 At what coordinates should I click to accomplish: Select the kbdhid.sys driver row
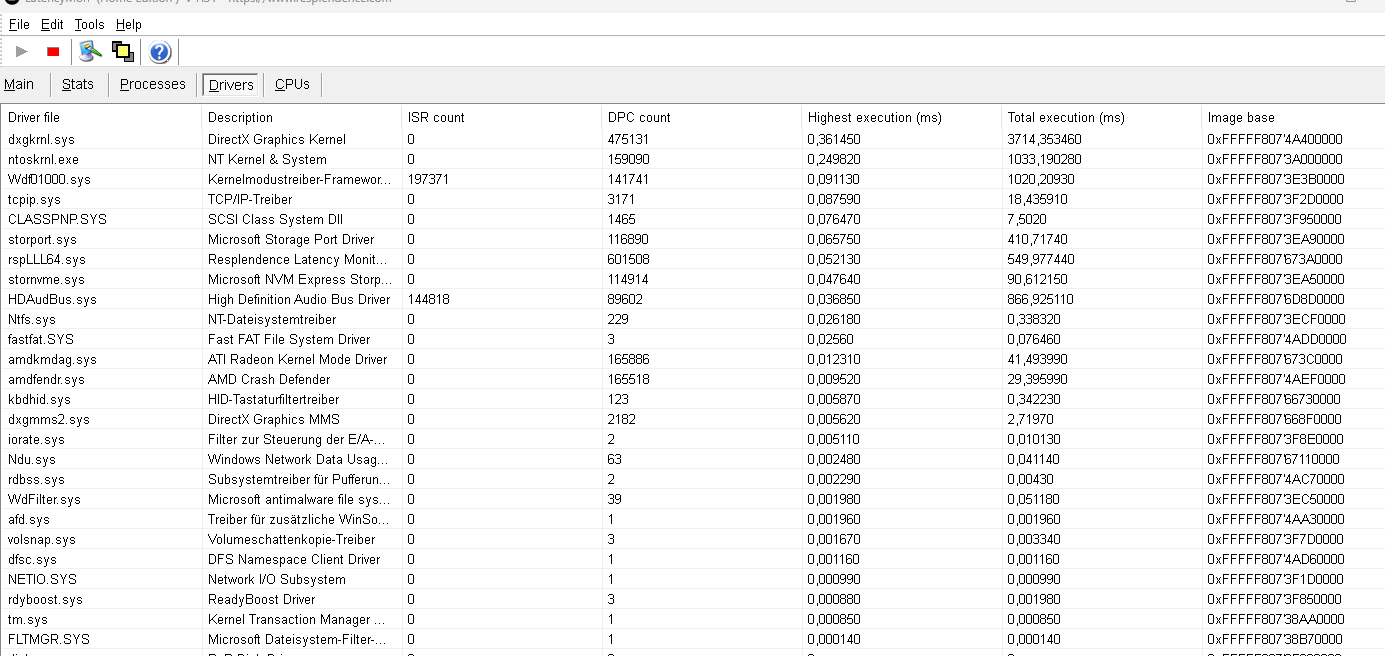693,399
